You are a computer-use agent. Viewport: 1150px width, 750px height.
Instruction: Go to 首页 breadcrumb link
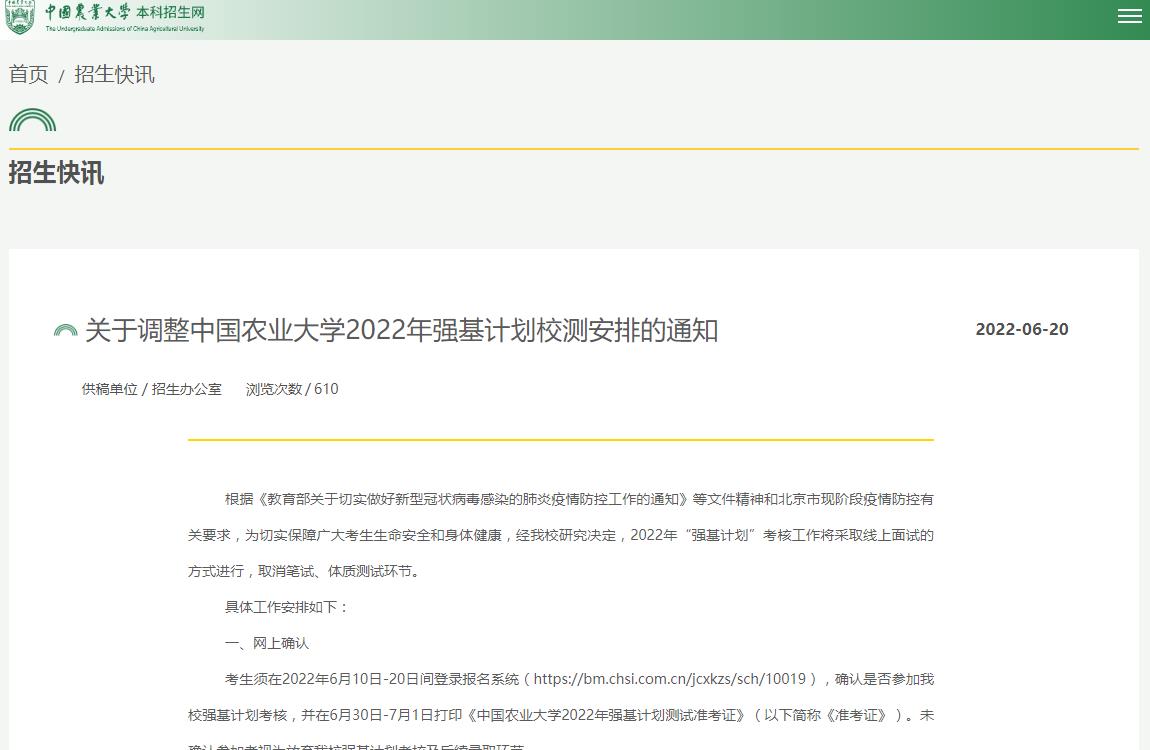click(29, 74)
